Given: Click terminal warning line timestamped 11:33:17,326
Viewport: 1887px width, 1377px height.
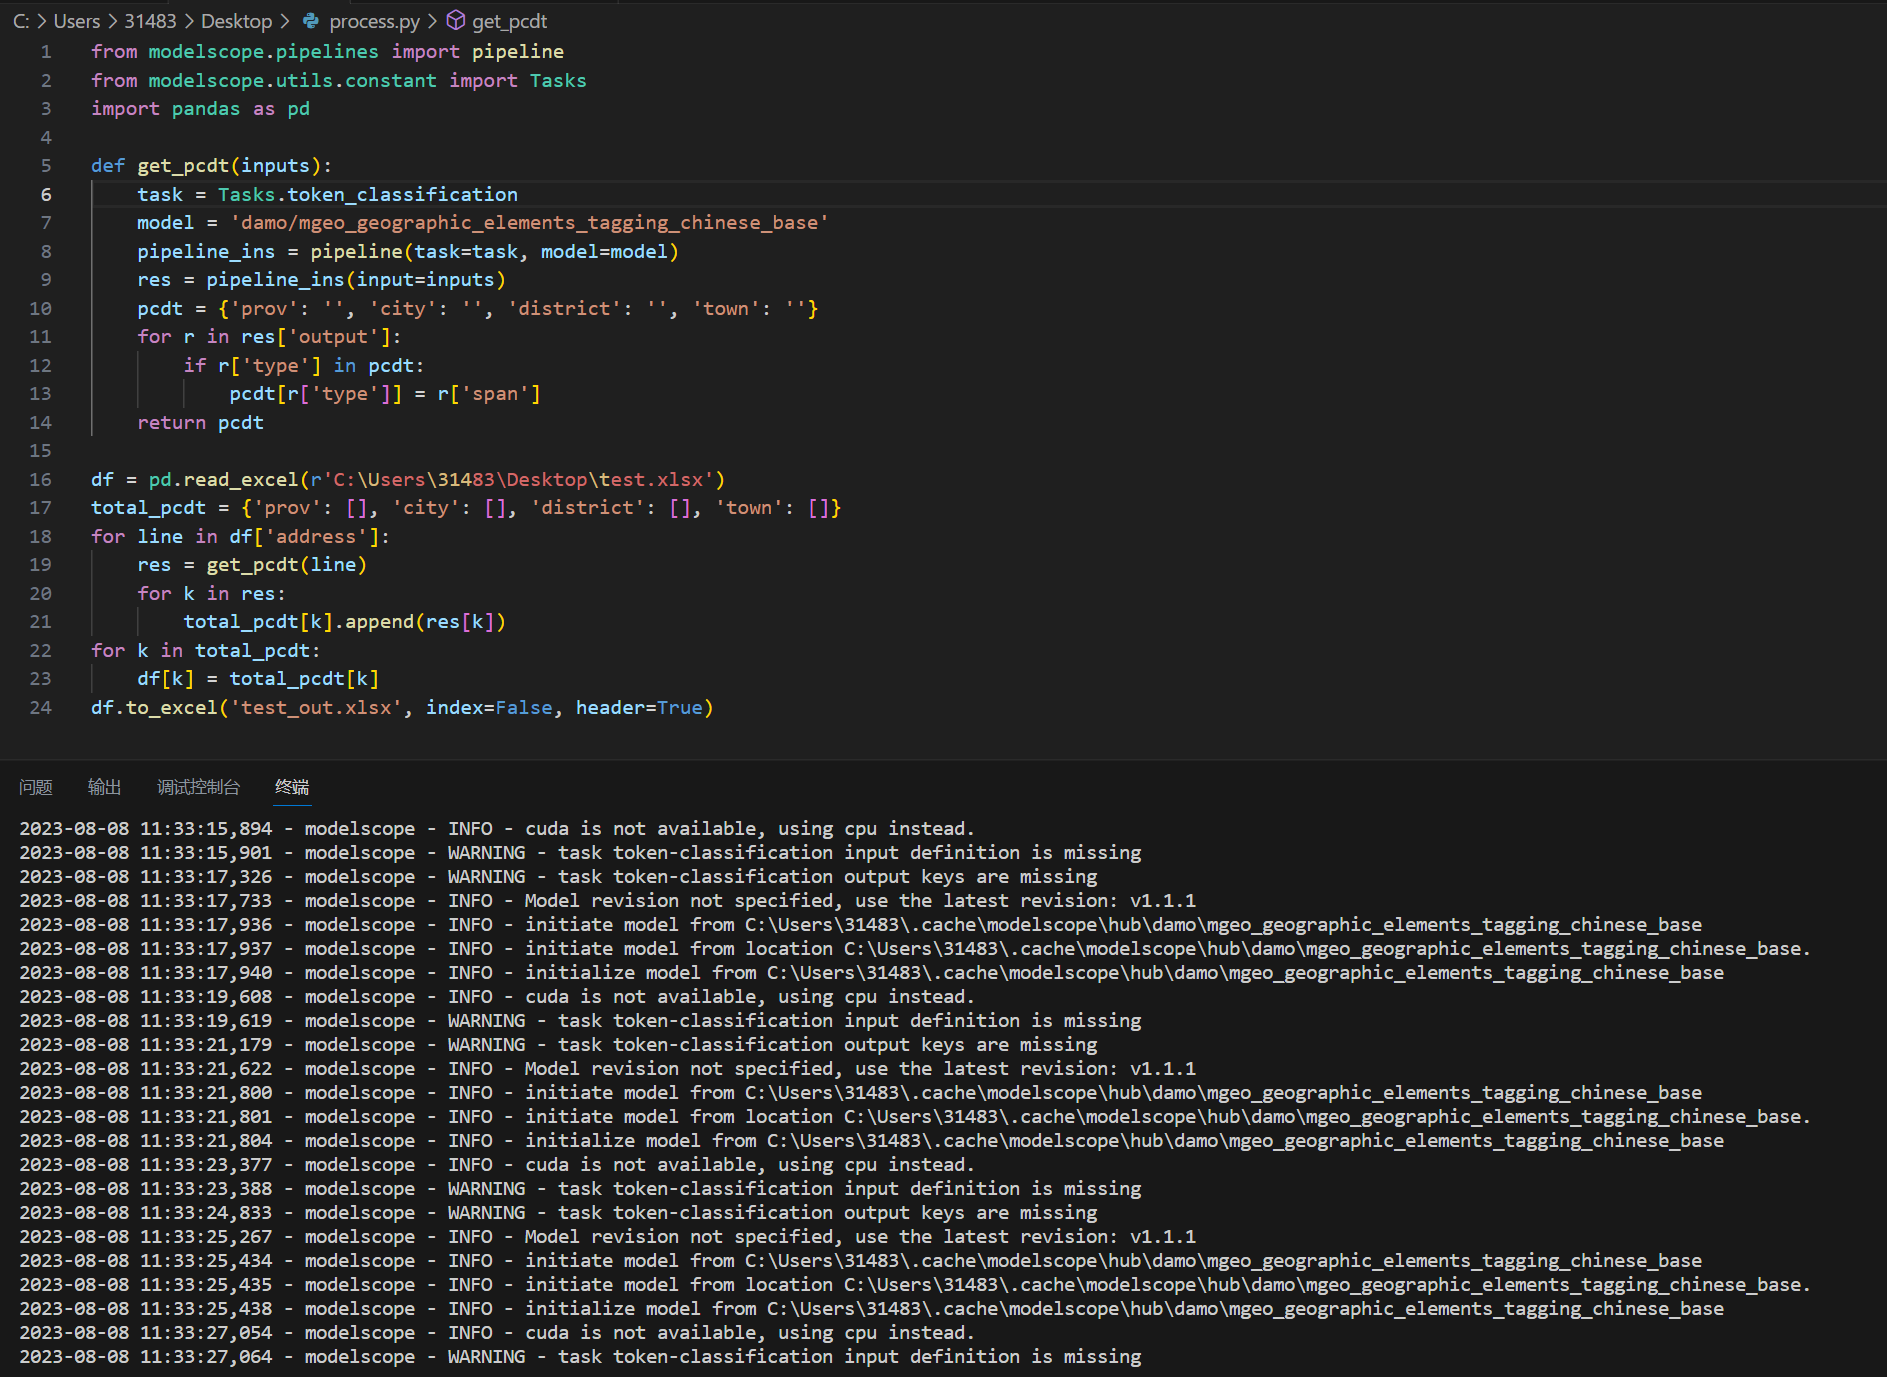Looking at the screenshot, I should coord(558,877).
